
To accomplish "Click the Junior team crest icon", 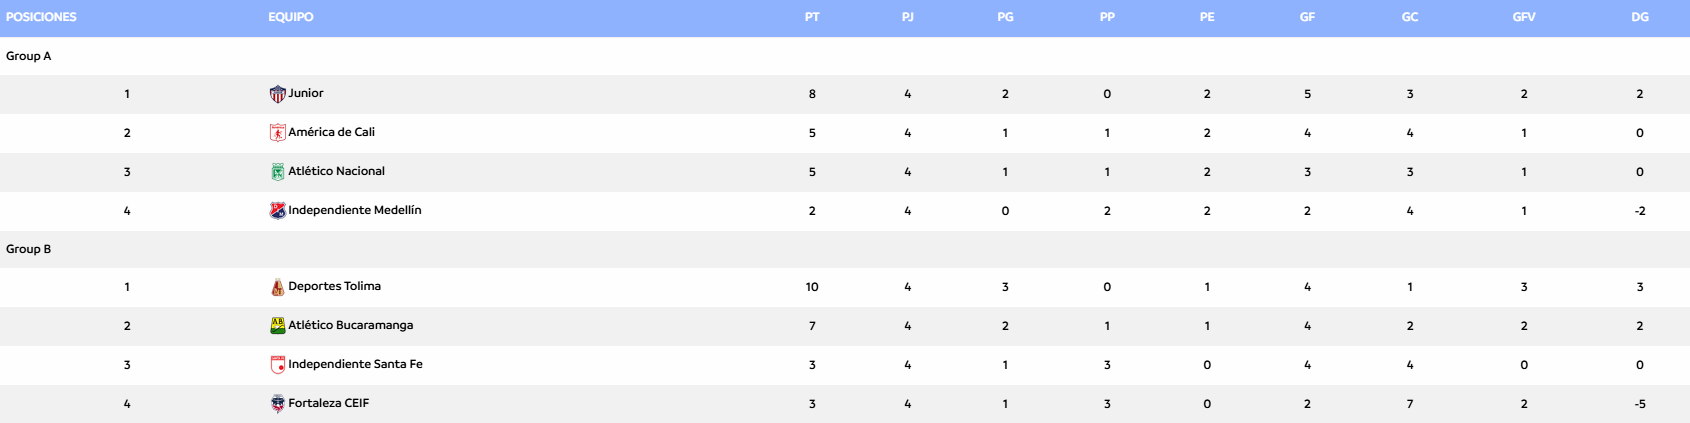I will coord(278,94).
